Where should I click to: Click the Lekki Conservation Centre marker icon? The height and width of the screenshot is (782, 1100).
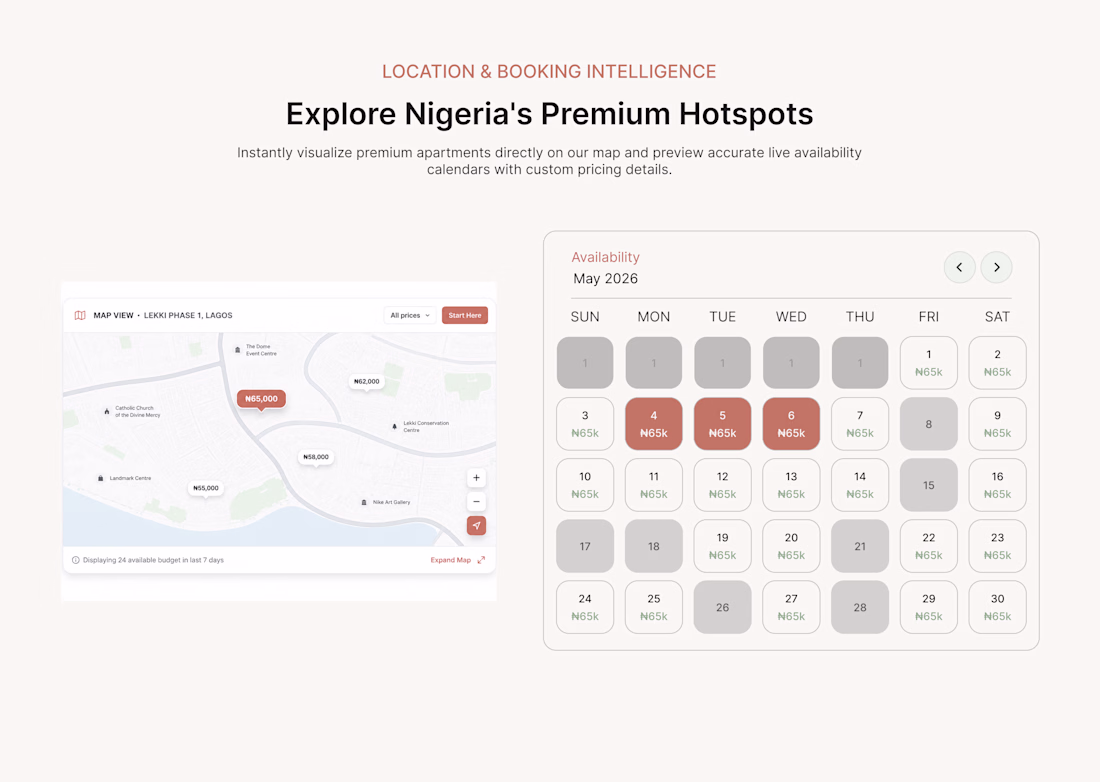(x=394, y=426)
